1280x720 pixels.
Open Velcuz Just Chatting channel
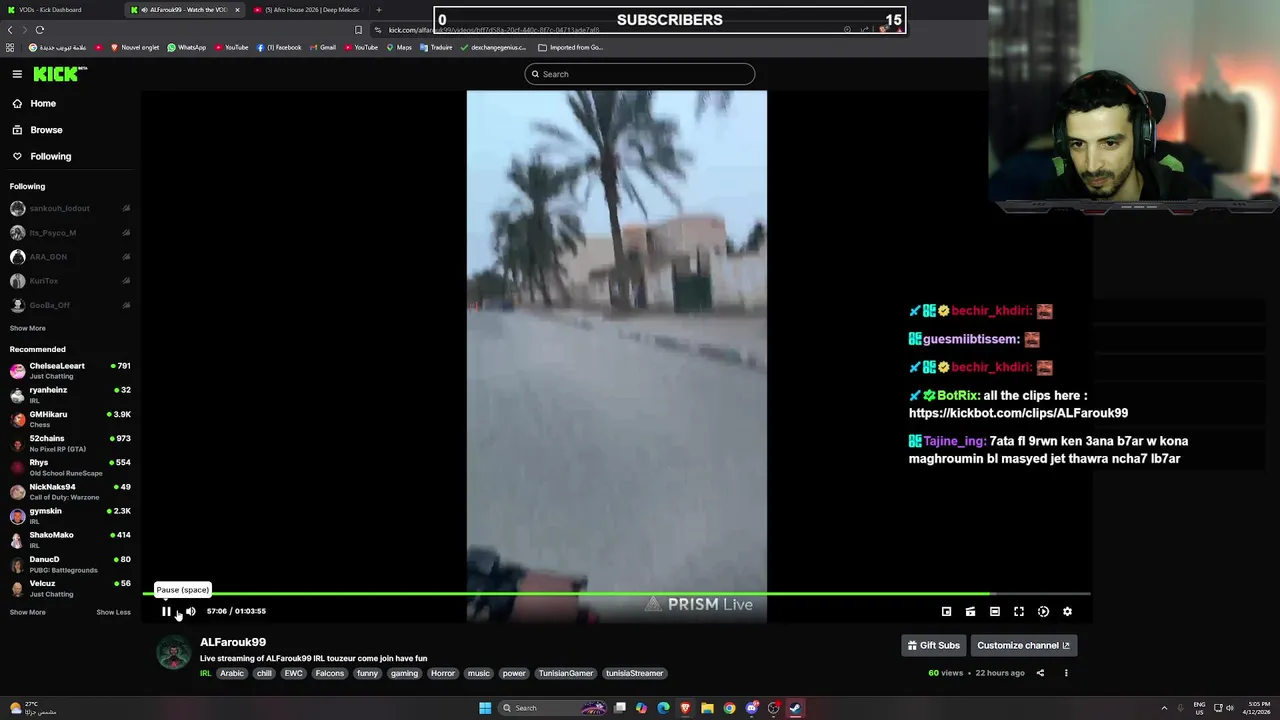pos(70,588)
